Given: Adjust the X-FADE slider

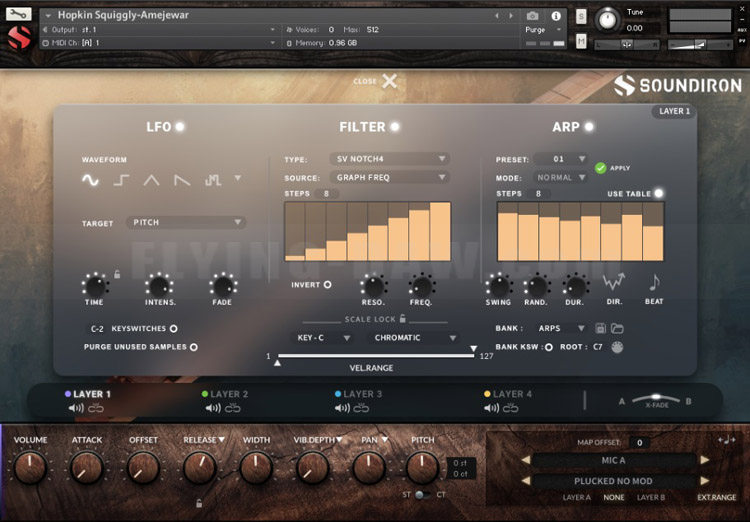Looking at the screenshot, I should [656, 399].
